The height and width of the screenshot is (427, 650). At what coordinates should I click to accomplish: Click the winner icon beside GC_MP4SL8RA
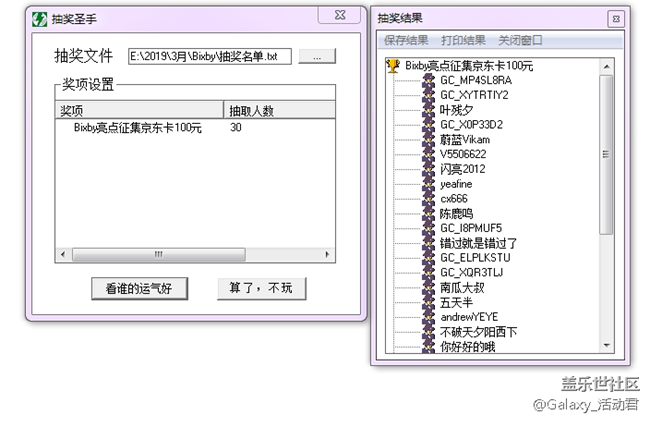coord(428,80)
